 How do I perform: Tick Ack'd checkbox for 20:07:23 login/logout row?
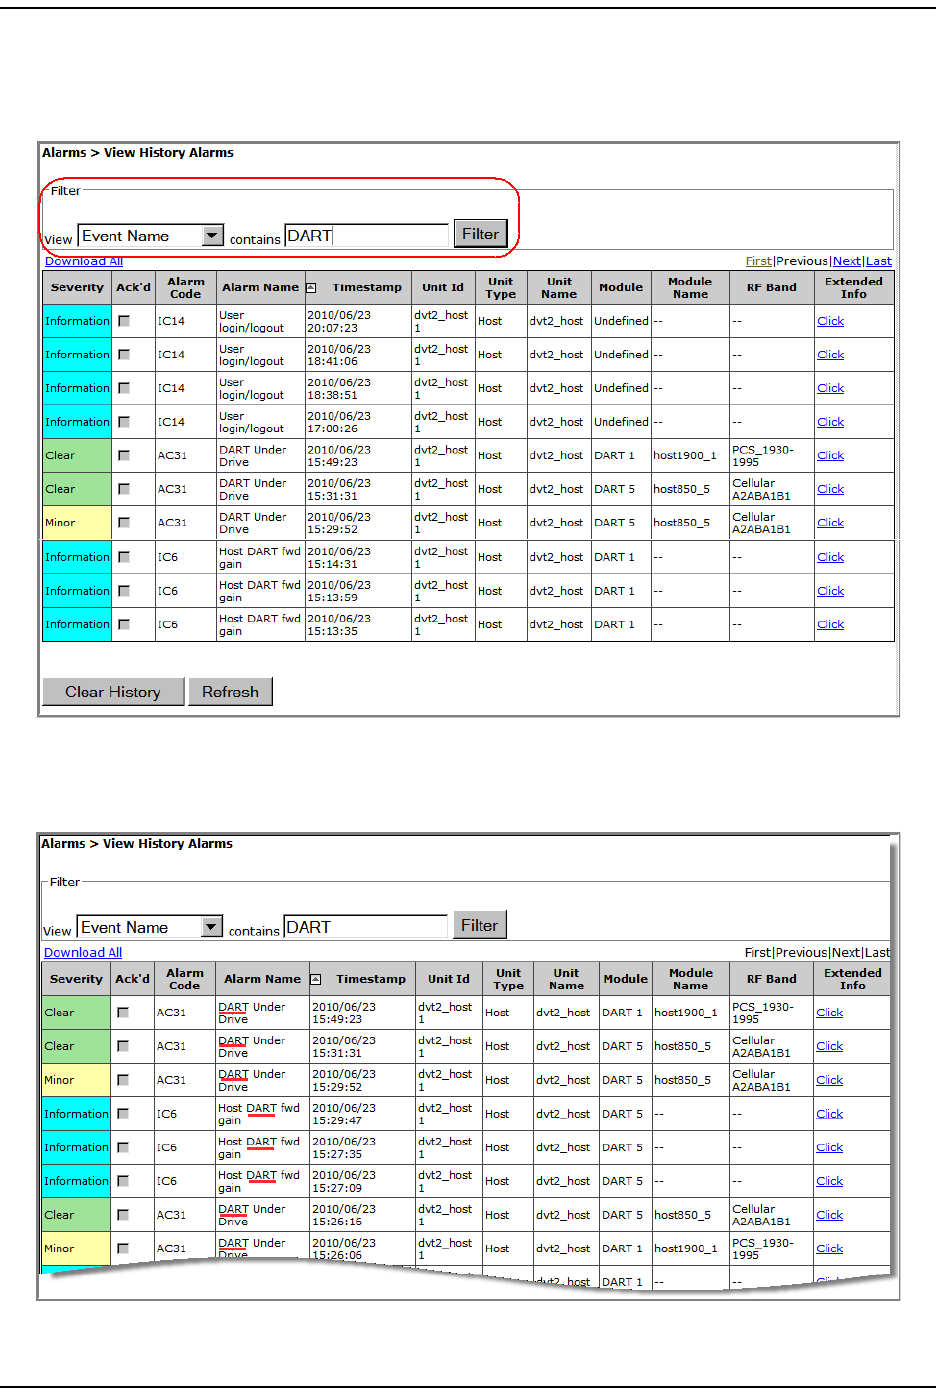click(124, 321)
